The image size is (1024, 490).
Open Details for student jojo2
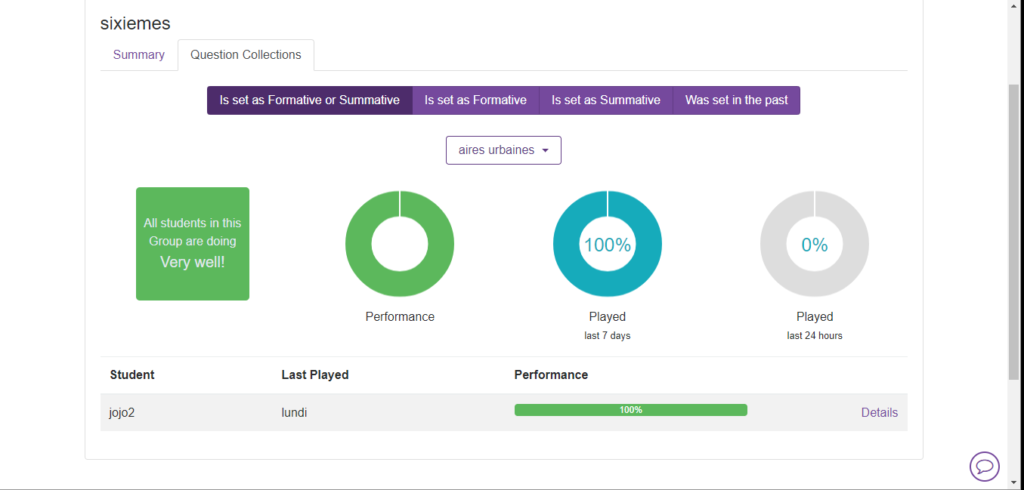click(879, 412)
